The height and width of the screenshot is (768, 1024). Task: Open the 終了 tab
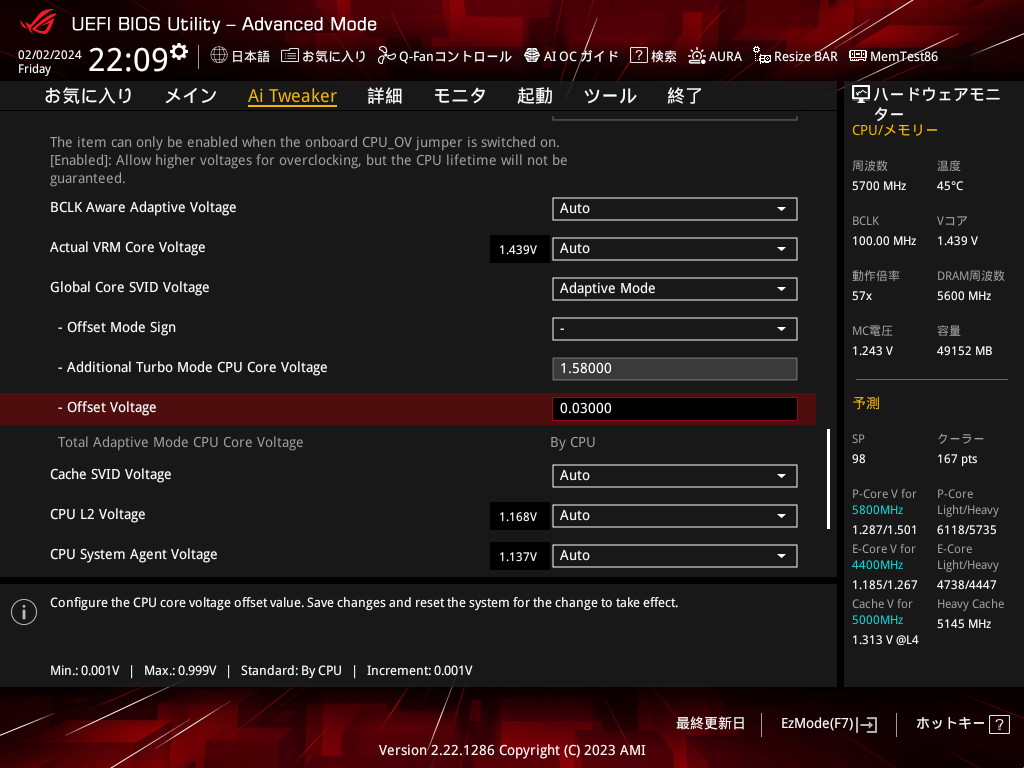[x=684, y=96]
